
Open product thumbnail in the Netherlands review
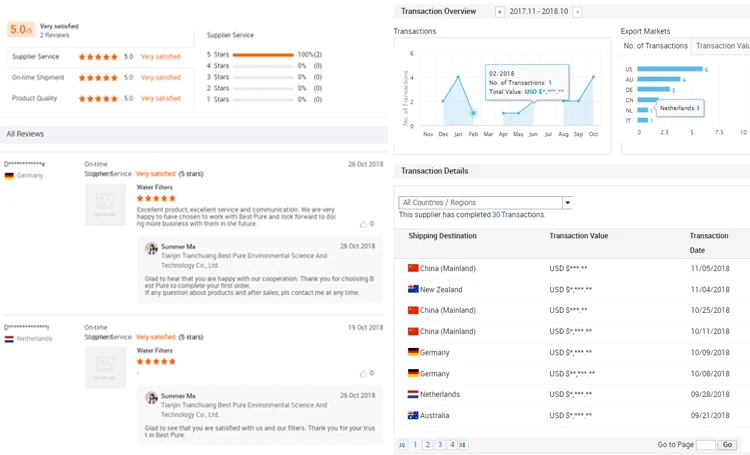coord(105,368)
